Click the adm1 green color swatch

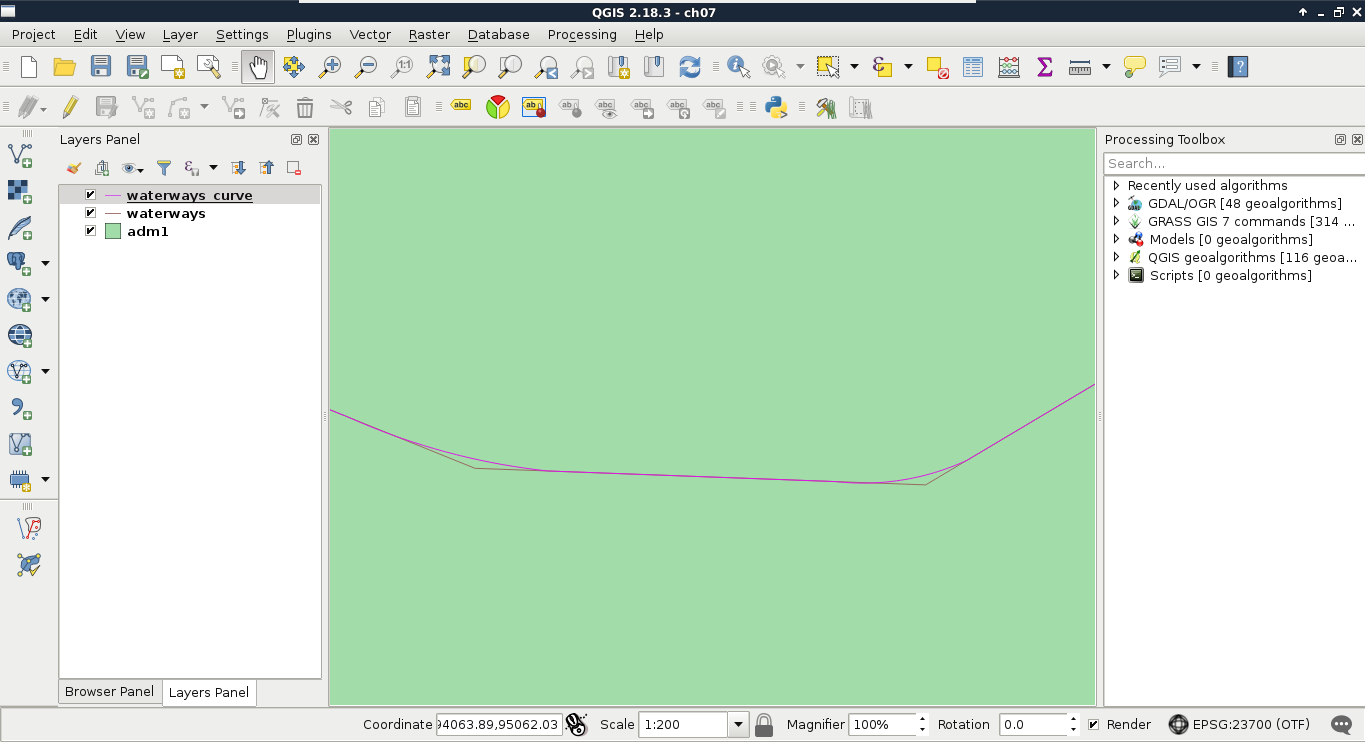[113, 231]
